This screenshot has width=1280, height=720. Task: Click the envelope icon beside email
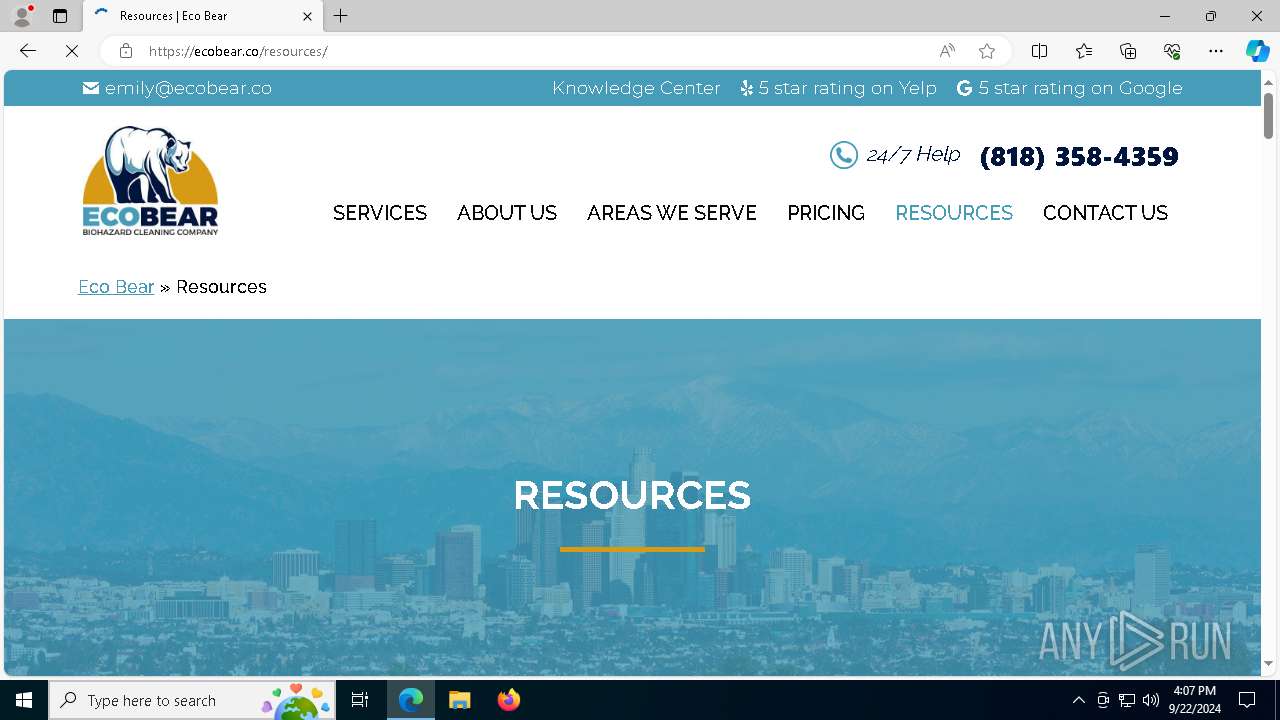[x=91, y=88]
